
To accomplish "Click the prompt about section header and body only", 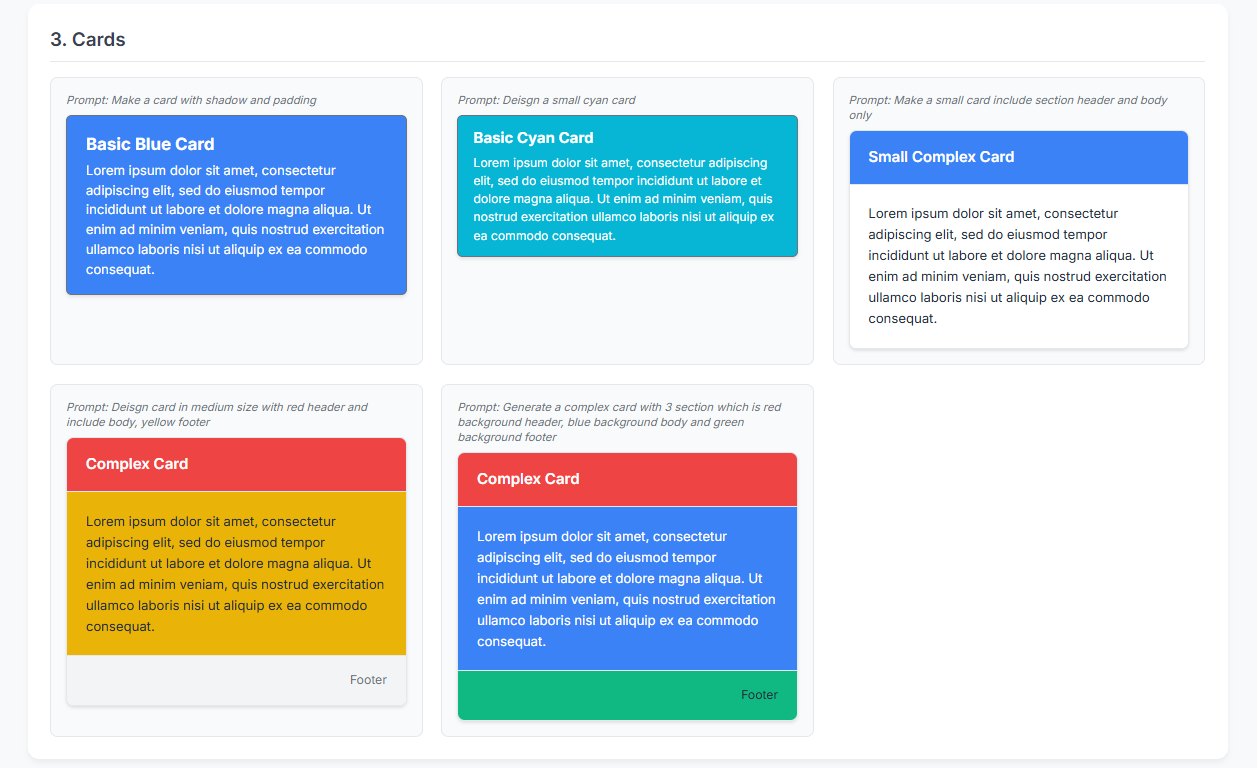I will click(x=1008, y=107).
